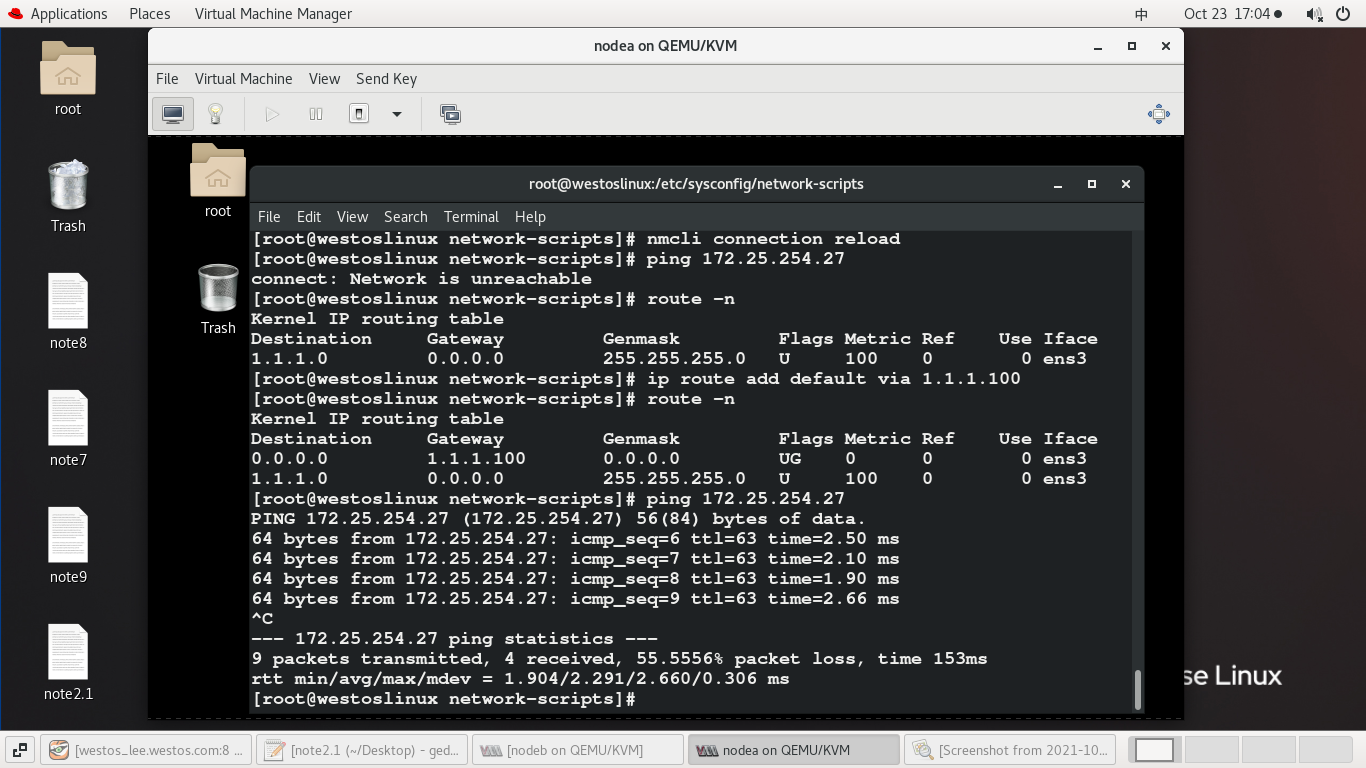Click the power icon in the system tray
This screenshot has height=768, width=1366.
tap(1343, 13)
